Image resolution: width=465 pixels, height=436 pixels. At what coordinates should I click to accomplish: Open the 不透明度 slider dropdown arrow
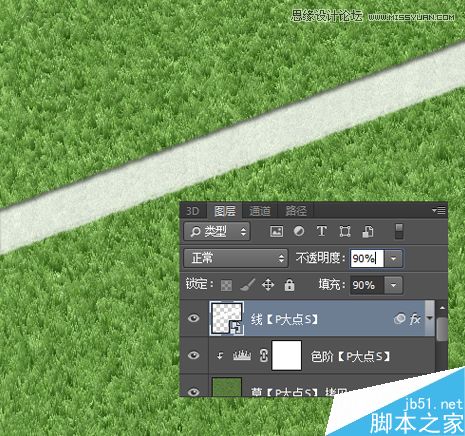393,258
